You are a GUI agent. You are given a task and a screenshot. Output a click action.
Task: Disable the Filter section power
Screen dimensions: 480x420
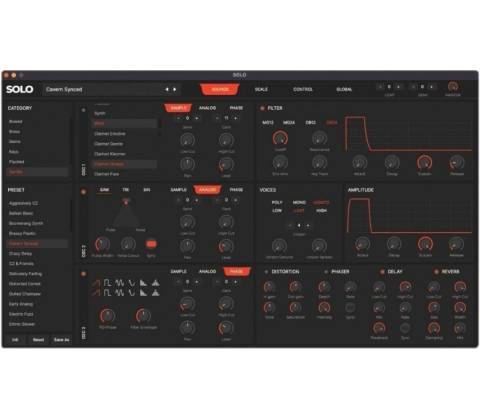(x=262, y=108)
